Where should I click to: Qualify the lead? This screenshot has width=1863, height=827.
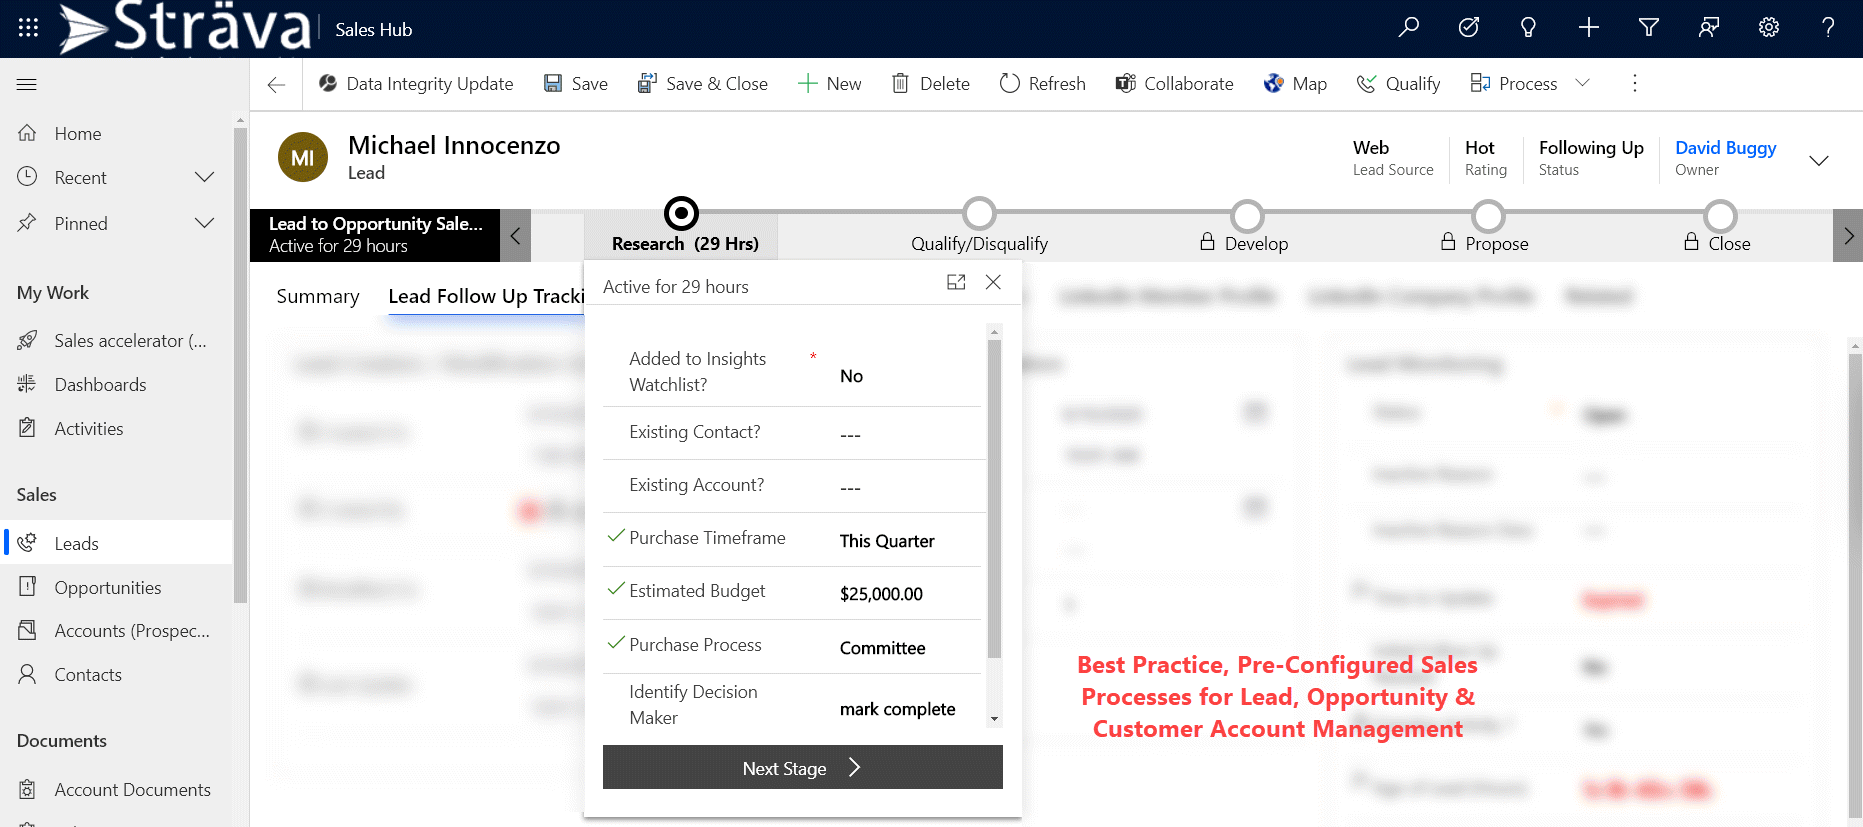click(1398, 84)
